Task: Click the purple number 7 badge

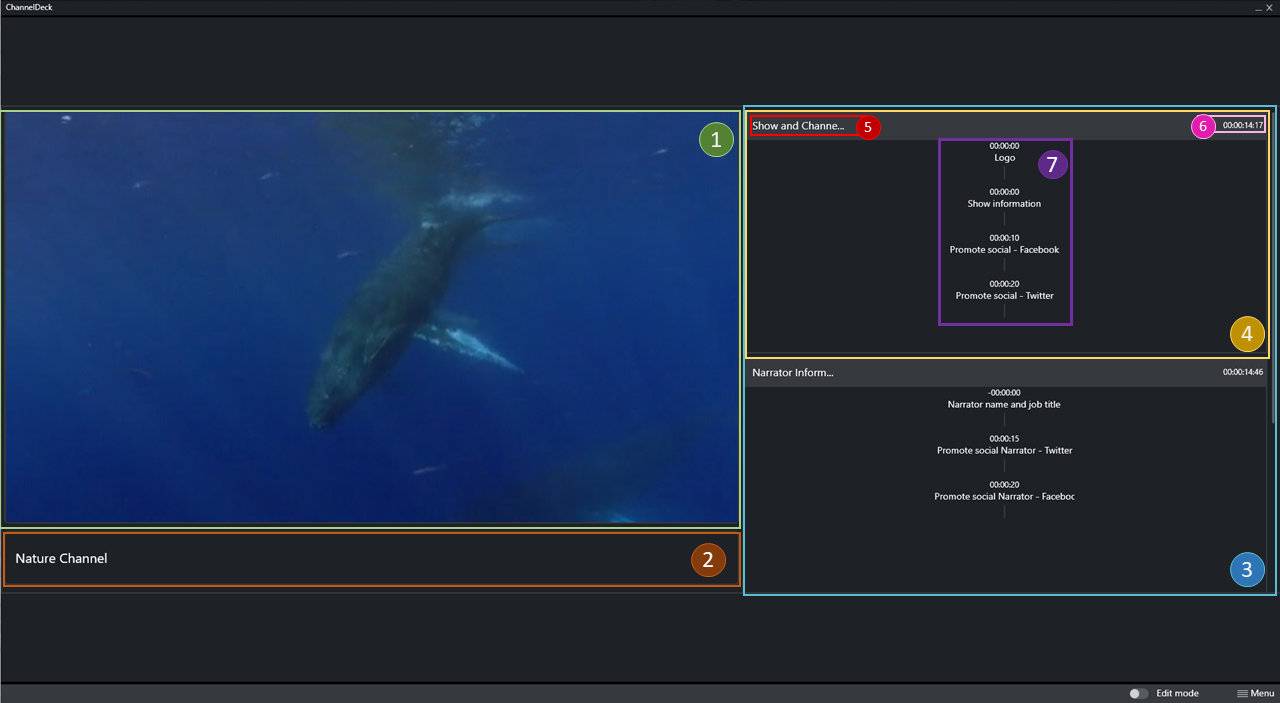Action: point(1052,164)
